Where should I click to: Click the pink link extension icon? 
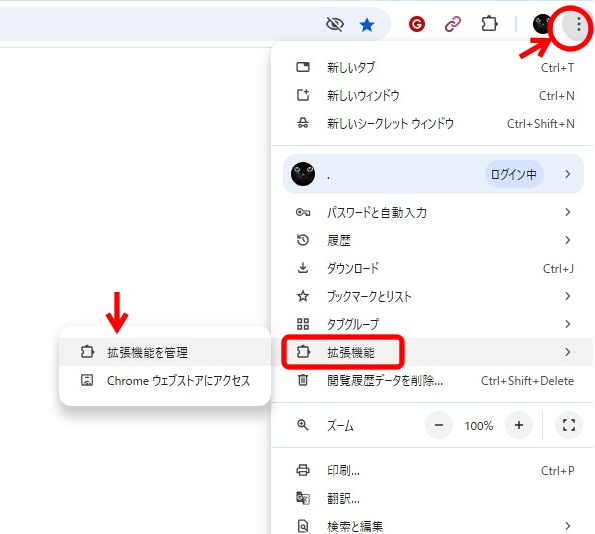coord(452,25)
